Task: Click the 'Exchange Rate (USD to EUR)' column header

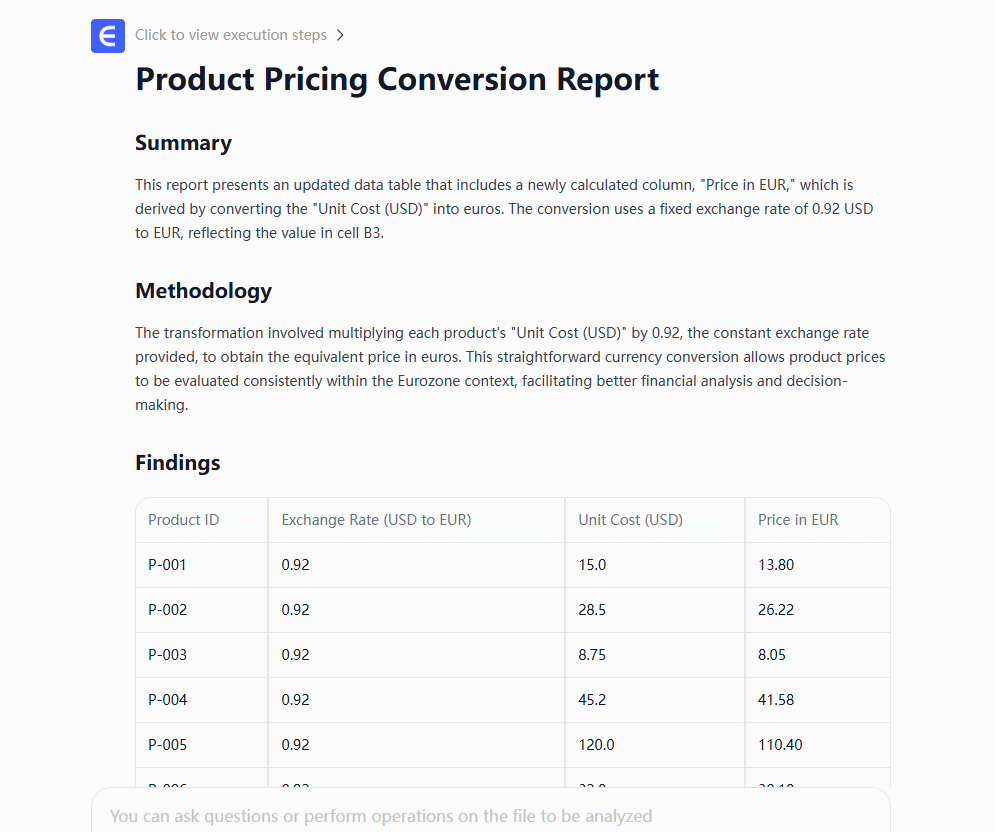Action: (376, 520)
